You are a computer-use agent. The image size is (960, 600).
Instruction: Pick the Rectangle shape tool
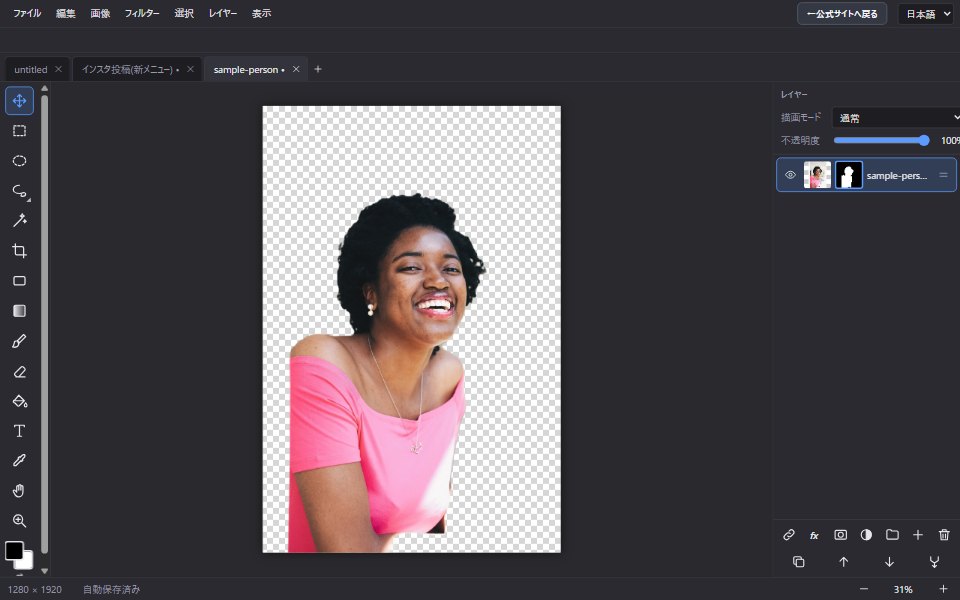coord(20,280)
